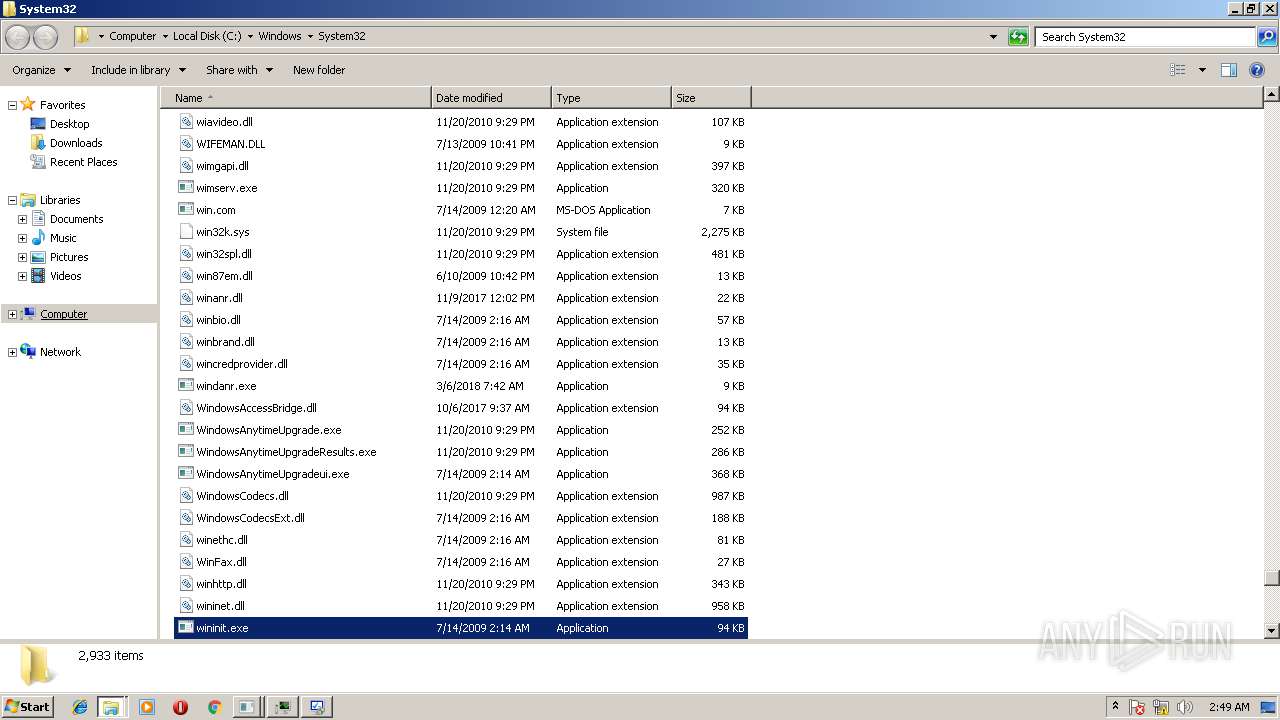Click the wiavideo.dll file icon

click(185, 122)
